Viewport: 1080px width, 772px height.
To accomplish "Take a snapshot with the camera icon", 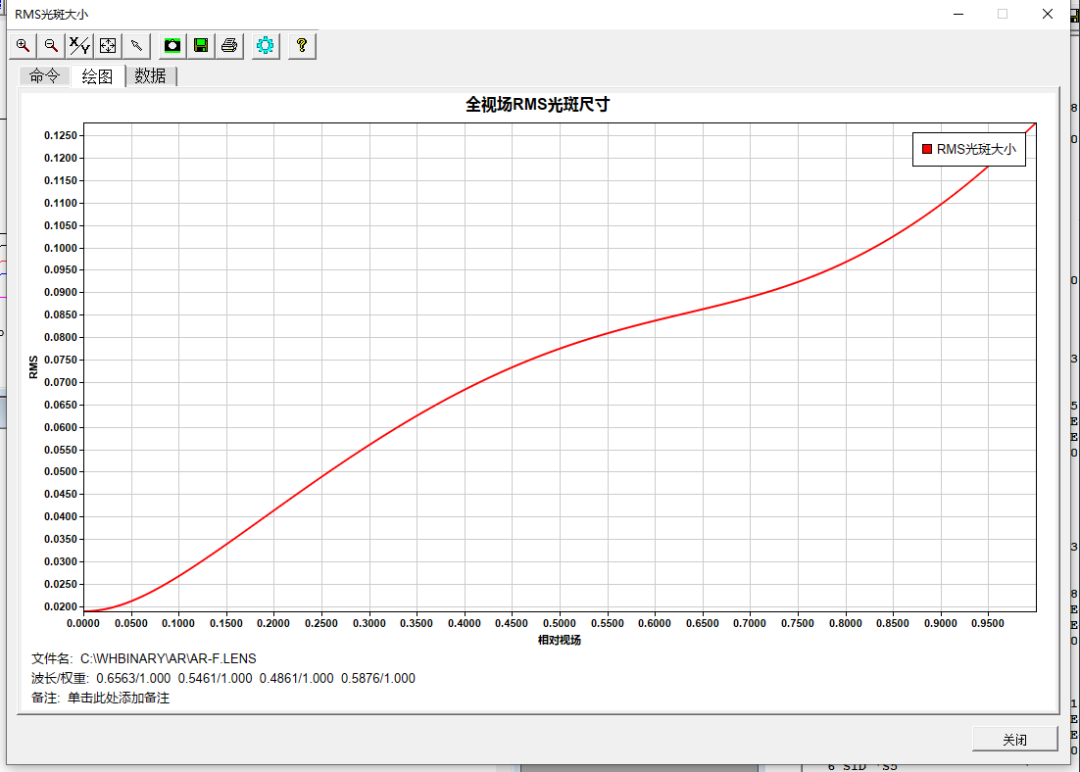I will [172, 45].
